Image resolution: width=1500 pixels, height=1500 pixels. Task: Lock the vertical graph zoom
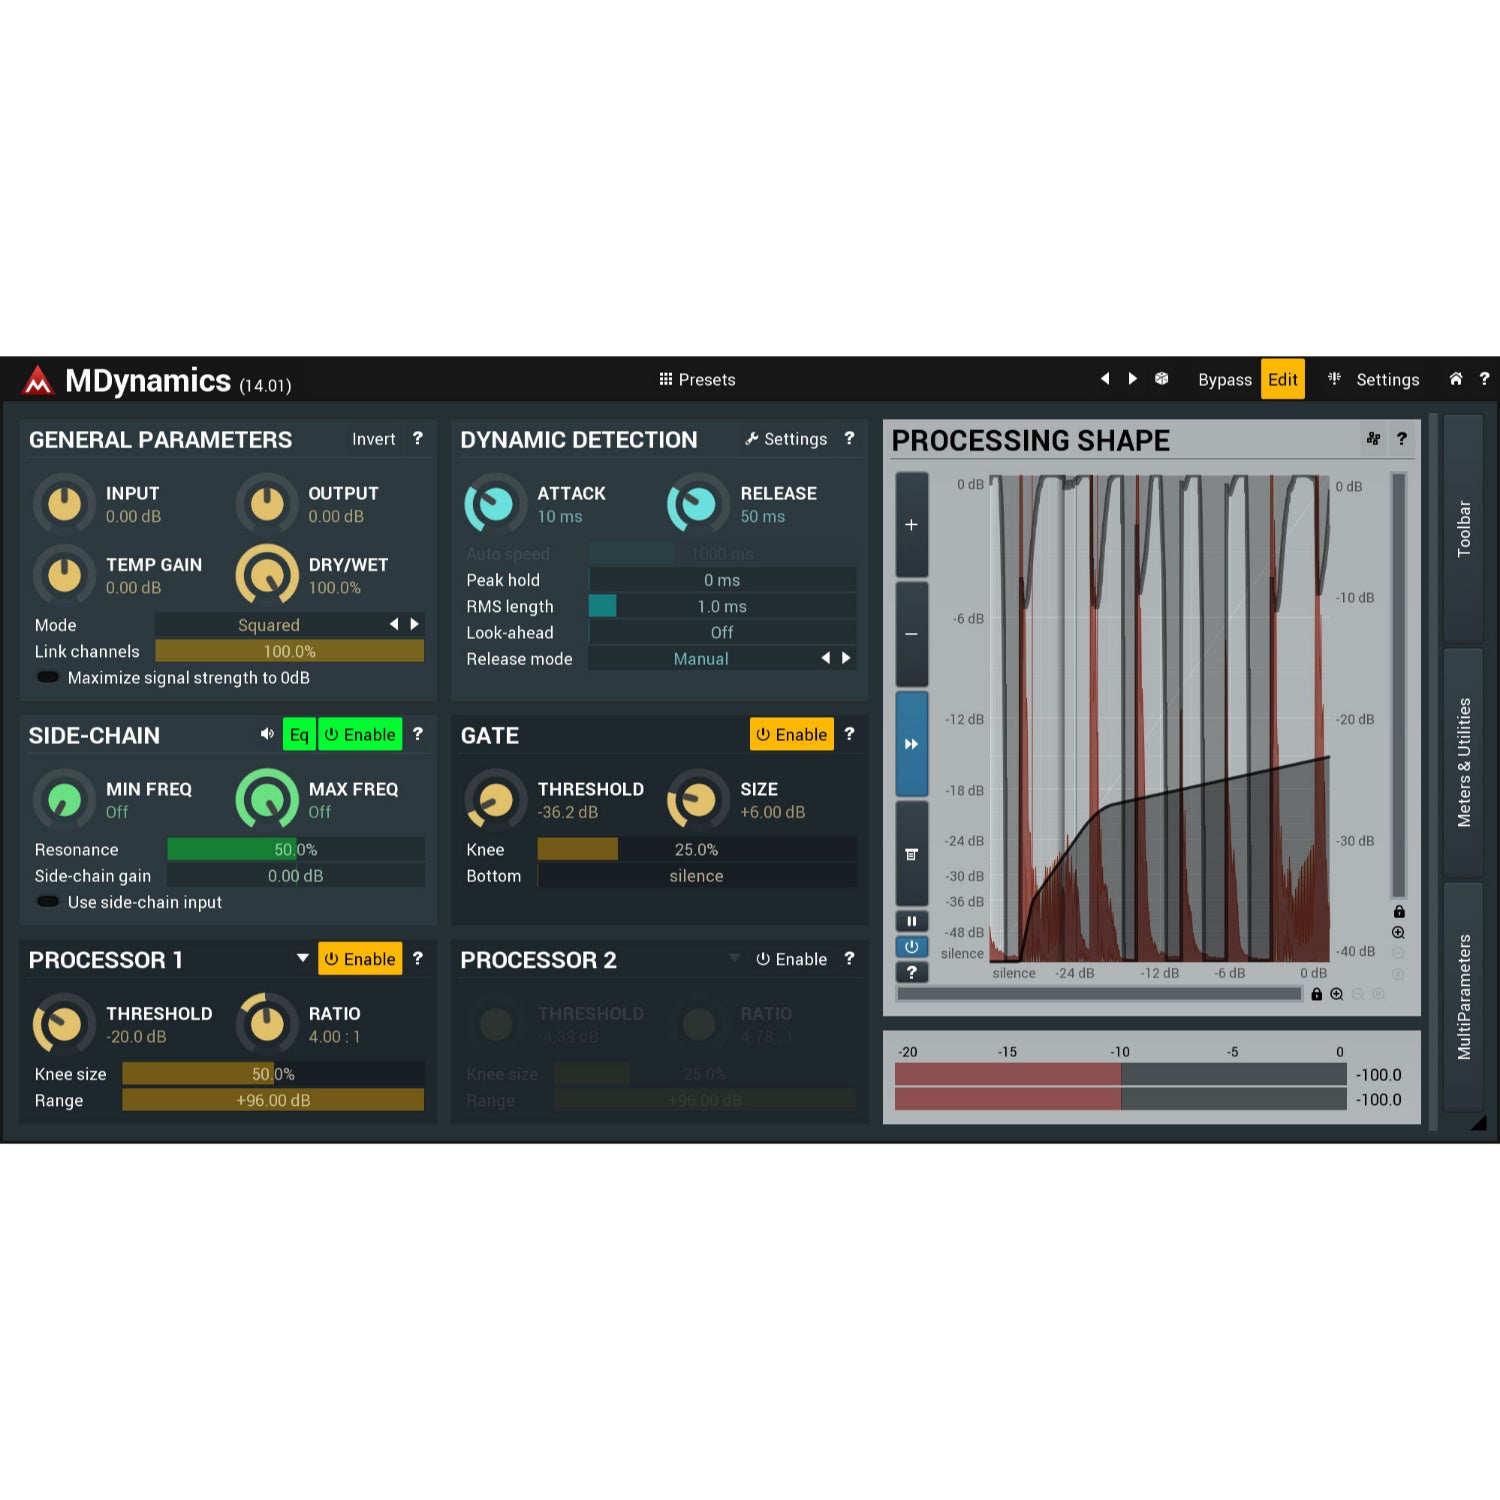tap(1399, 911)
